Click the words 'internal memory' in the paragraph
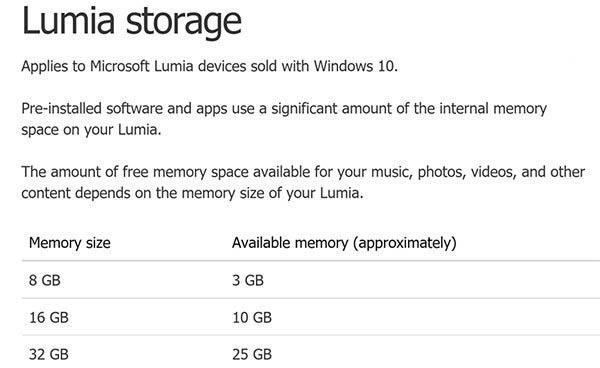This screenshot has height=368, width=600. [493, 109]
